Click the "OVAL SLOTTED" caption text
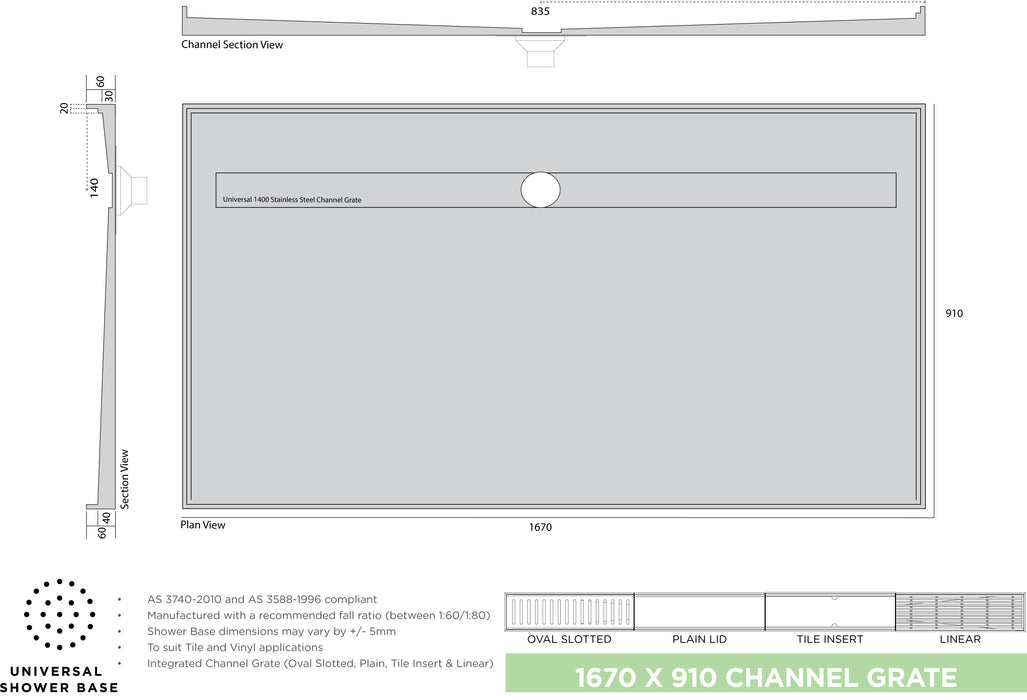 [x=569, y=639]
